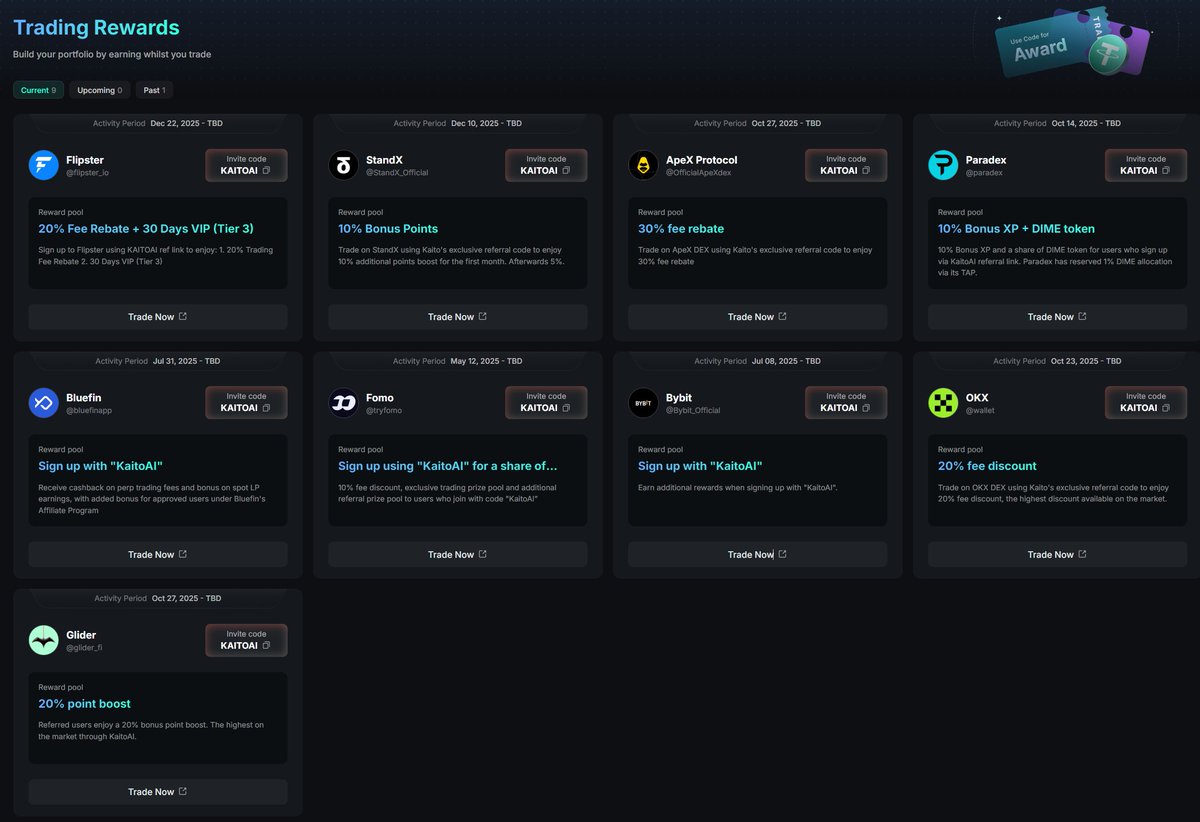The height and width of the screenshot is (822, 1200).
Task: Click the Glider logo icon
Action: pyautogui.click(x=44, y=640)
